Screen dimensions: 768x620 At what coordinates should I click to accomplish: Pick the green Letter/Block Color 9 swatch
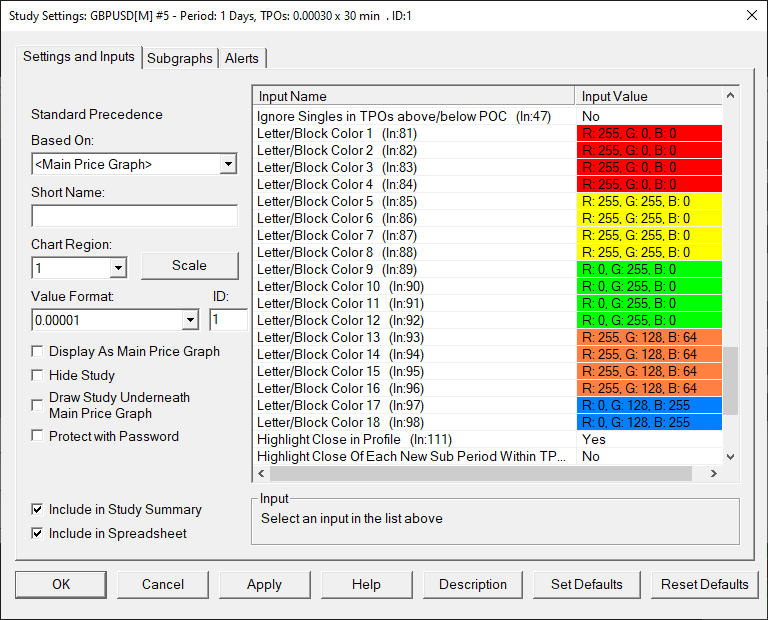pos(648,270)
